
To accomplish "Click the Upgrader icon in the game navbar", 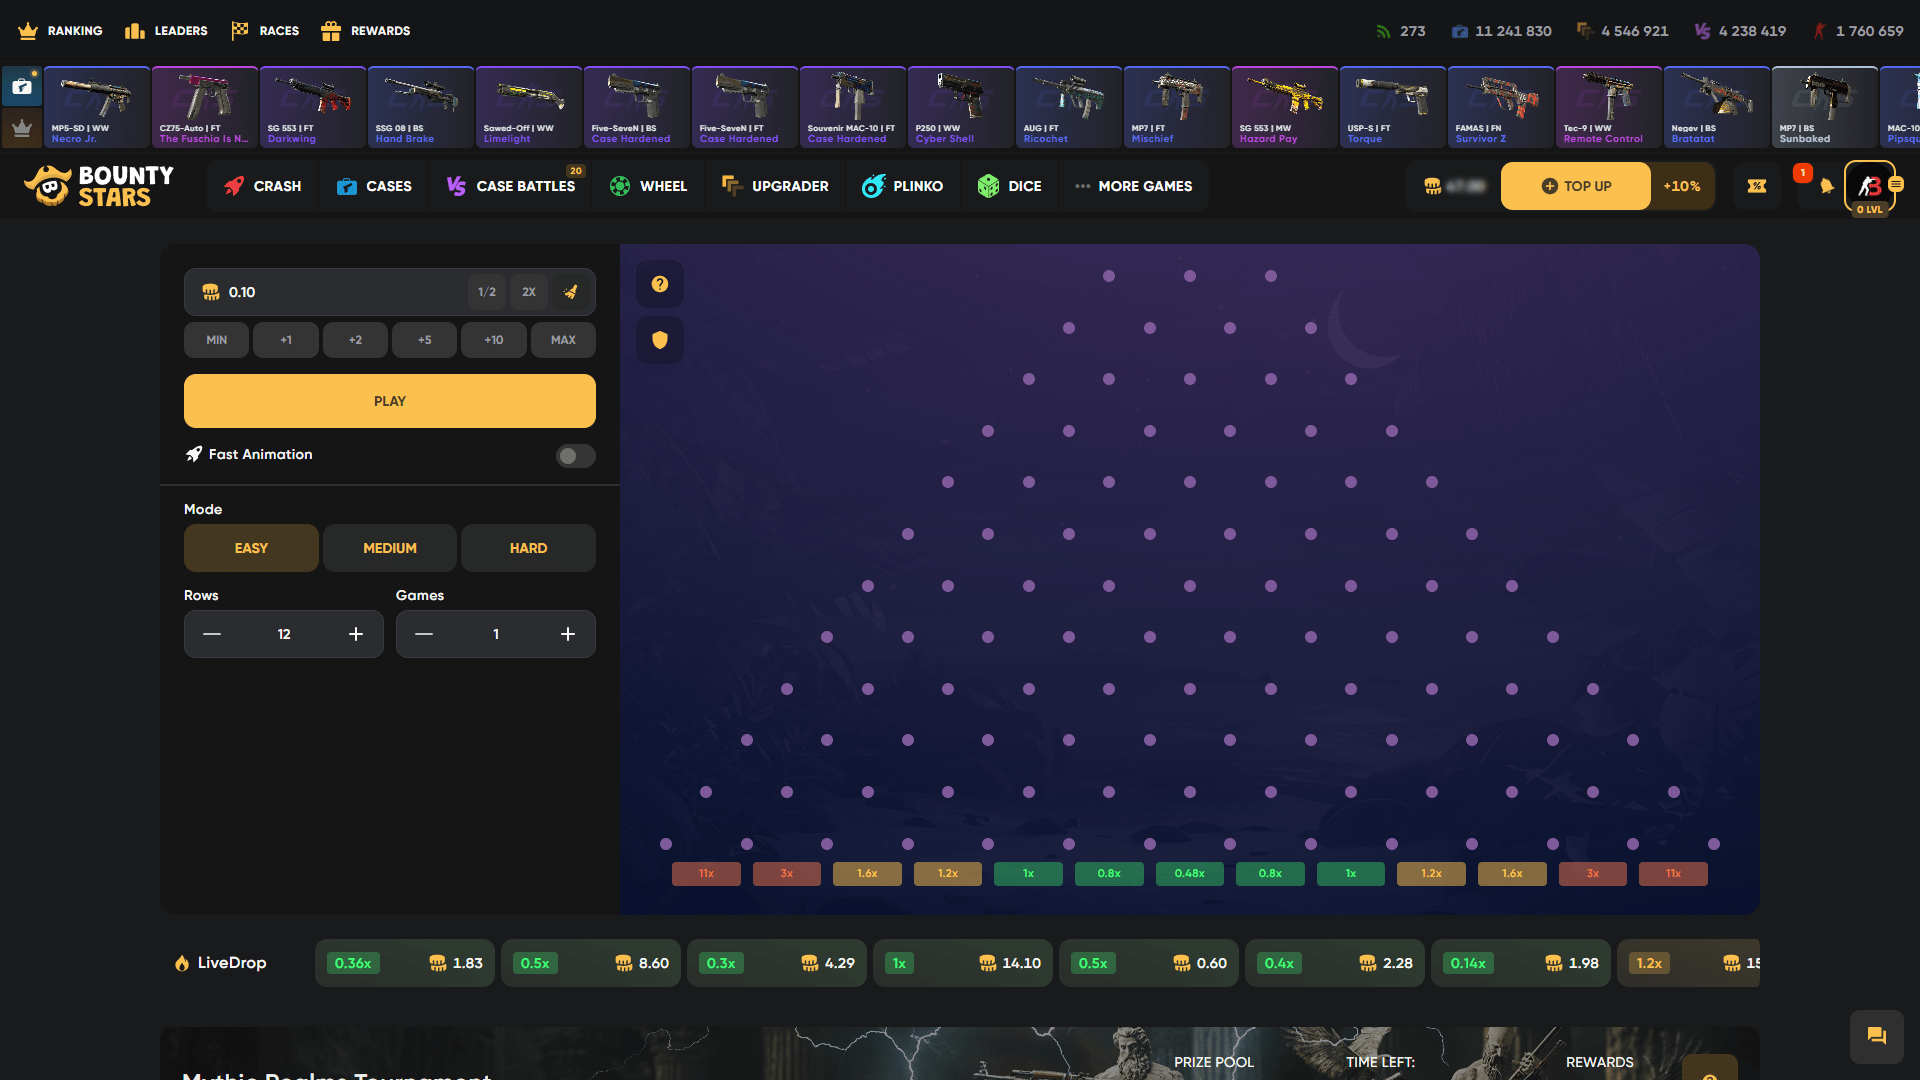I will point(732,186).
